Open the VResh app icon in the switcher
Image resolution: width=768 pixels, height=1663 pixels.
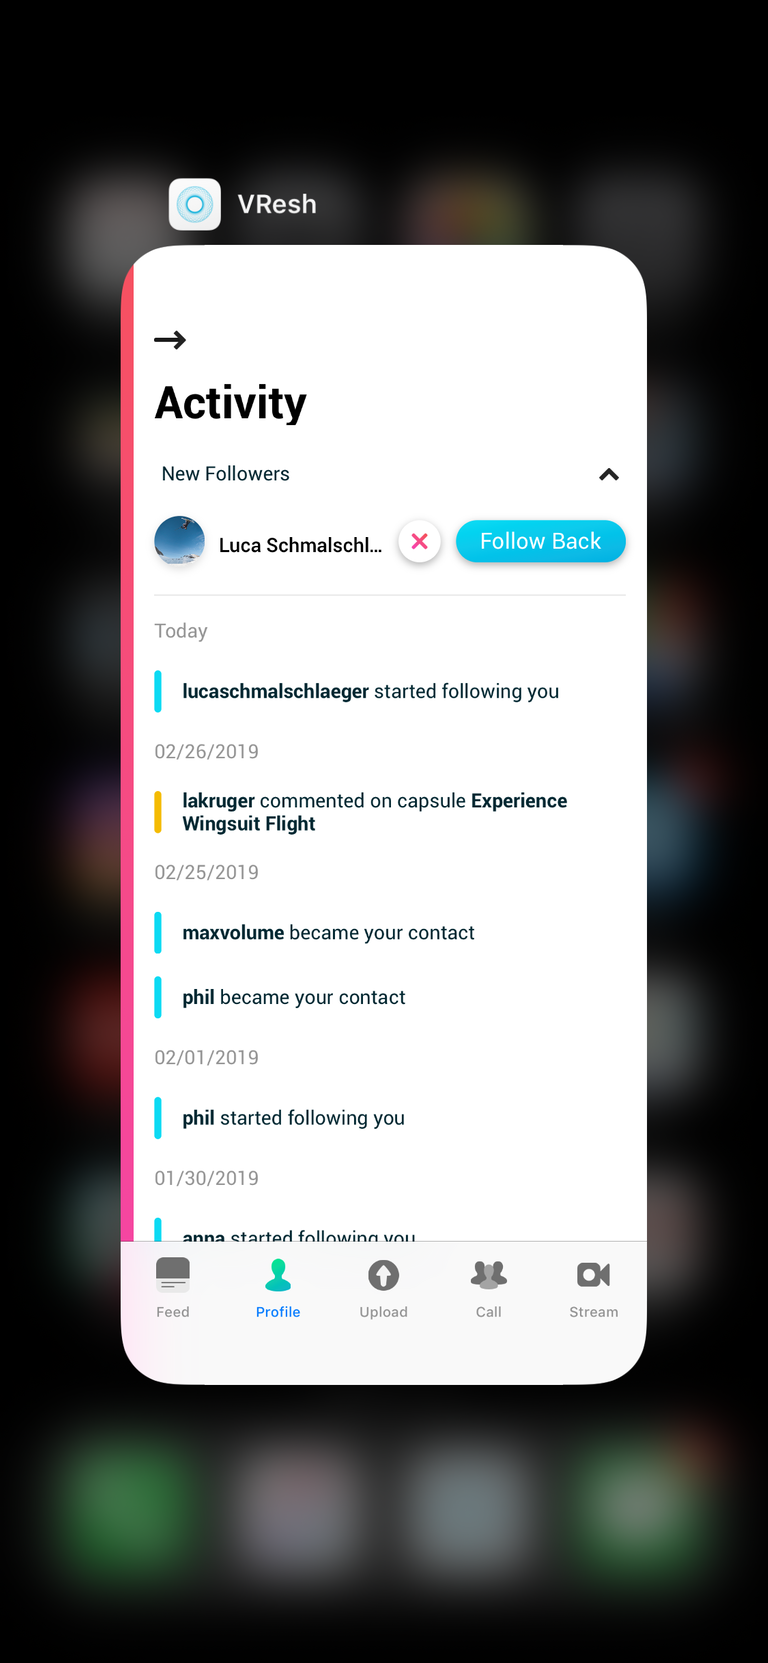[x=194, y=204]
